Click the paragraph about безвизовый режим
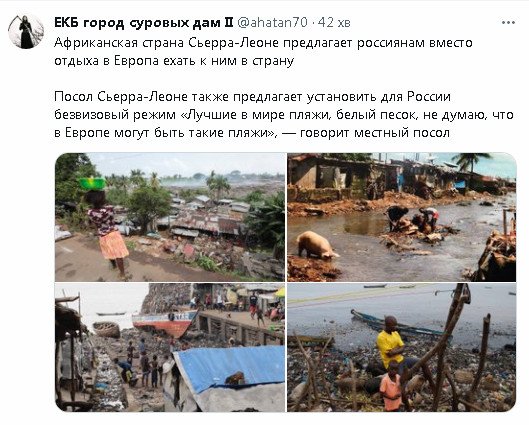 (284, 115)
